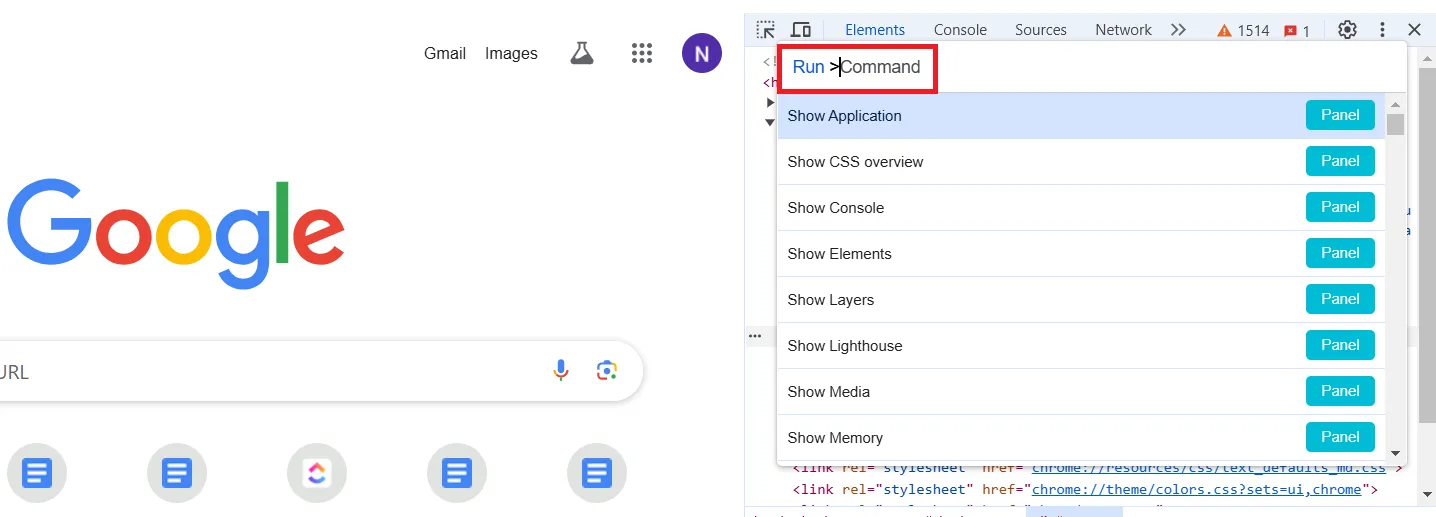Expand more DevTools tabs chevron
Viewport: 1436px width, 517px height.
pos(1178,30)
